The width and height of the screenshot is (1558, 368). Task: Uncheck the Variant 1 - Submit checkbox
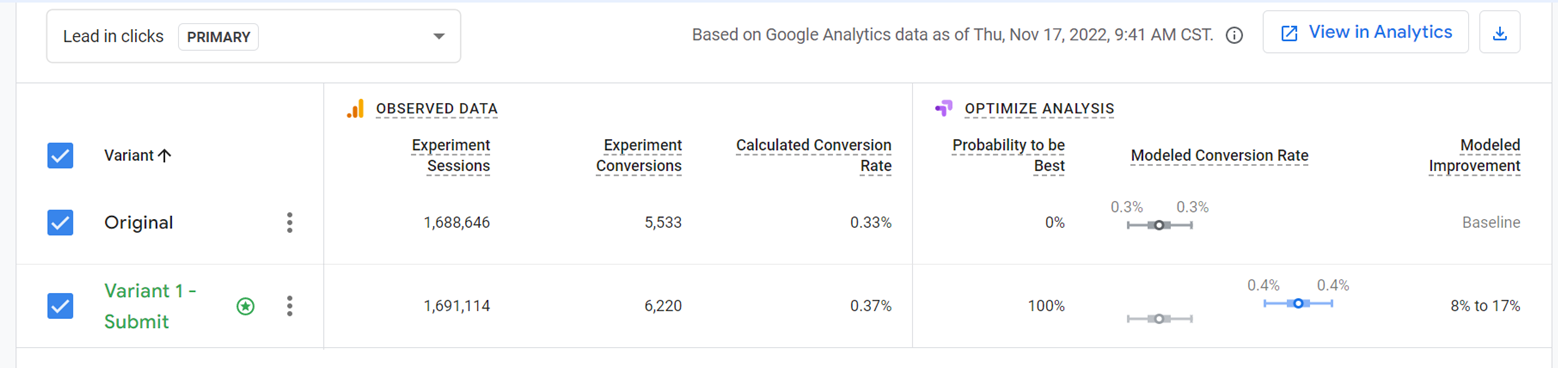click(x=61, y=306)
